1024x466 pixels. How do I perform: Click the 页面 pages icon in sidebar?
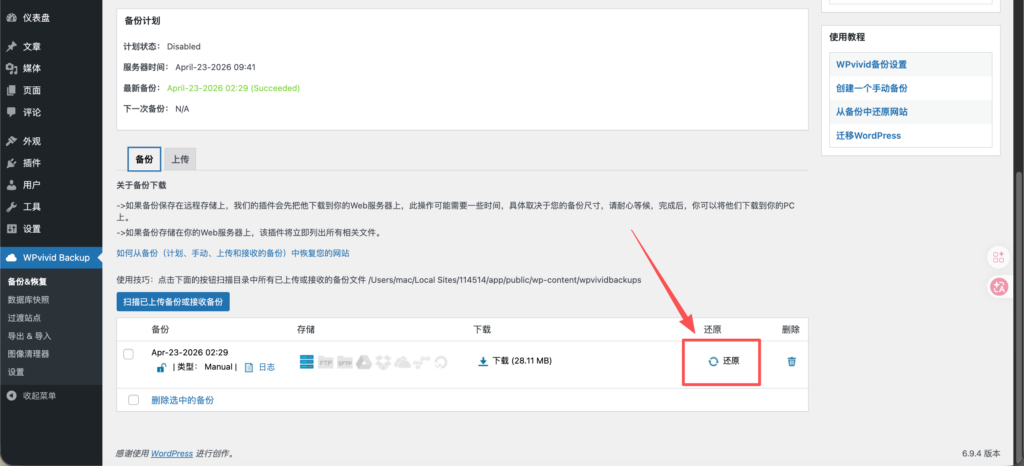click(x=11, y=91)
